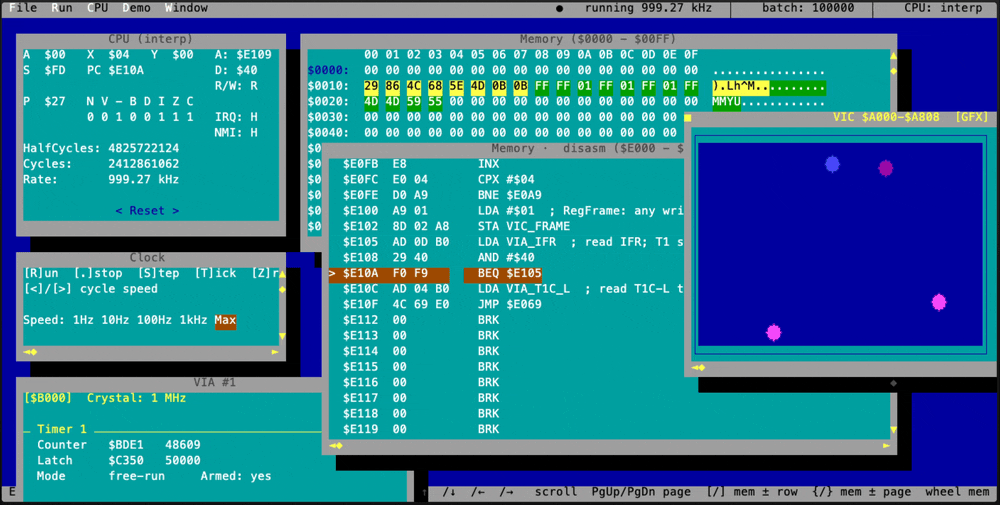Click memory byte 29 highlighted in yellow
1000x505 pixels.
coord(371,86)
